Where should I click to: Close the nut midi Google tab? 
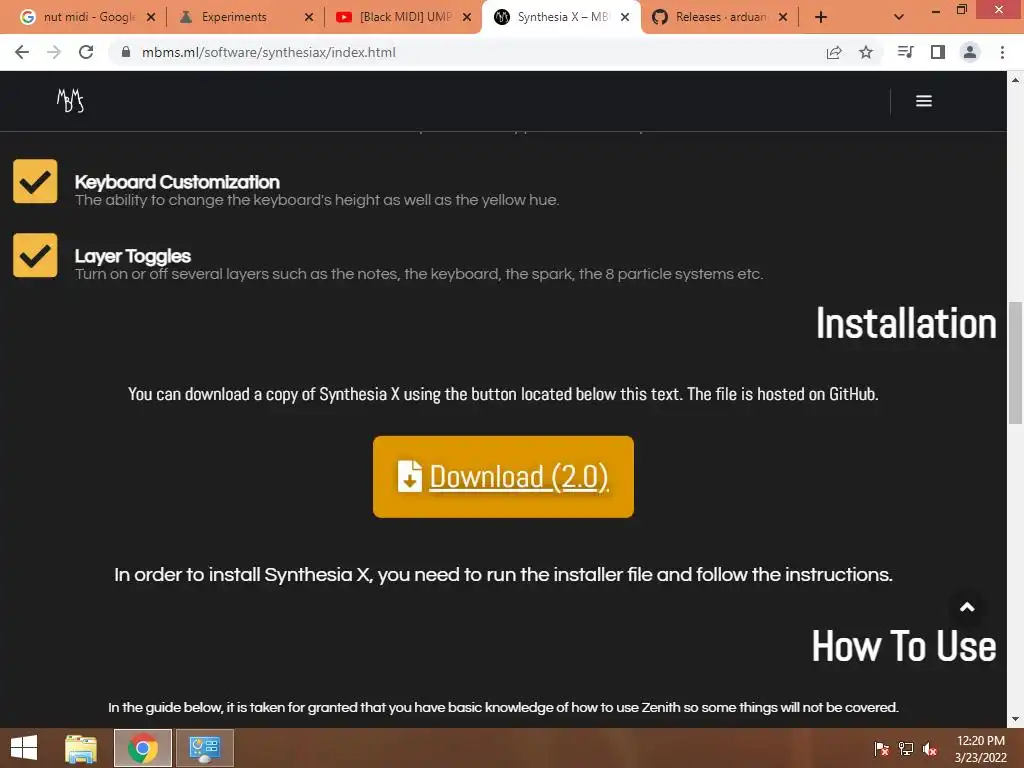click(x=151, y=17)
